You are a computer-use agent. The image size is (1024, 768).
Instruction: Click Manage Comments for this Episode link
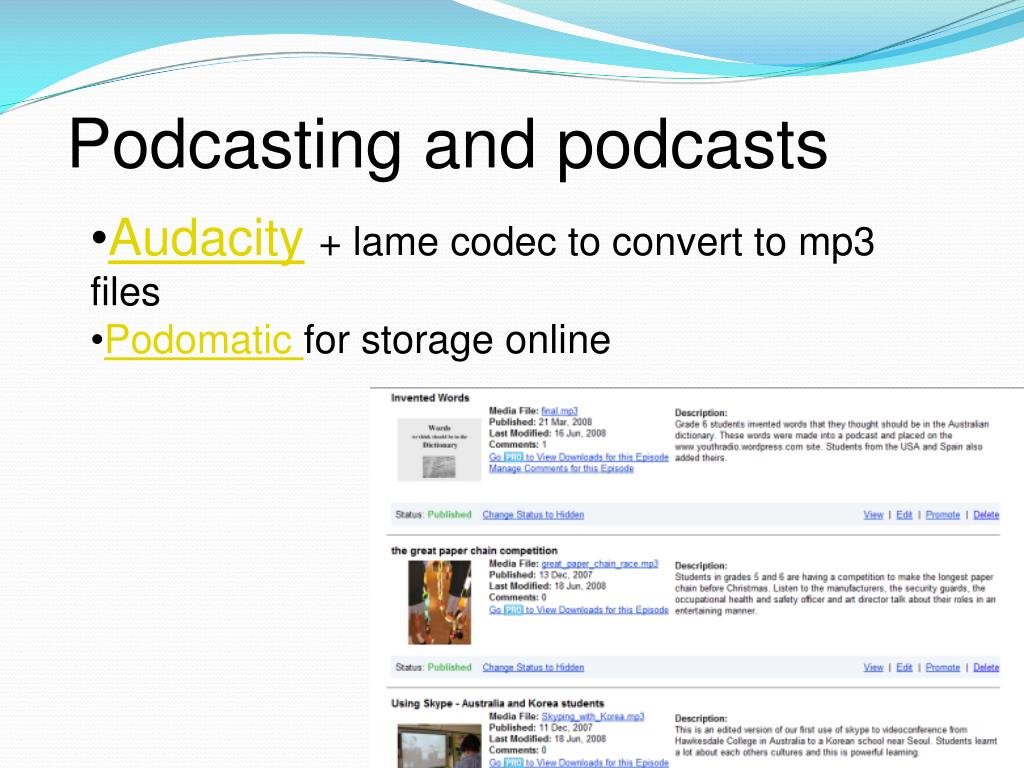coord(561,468)
